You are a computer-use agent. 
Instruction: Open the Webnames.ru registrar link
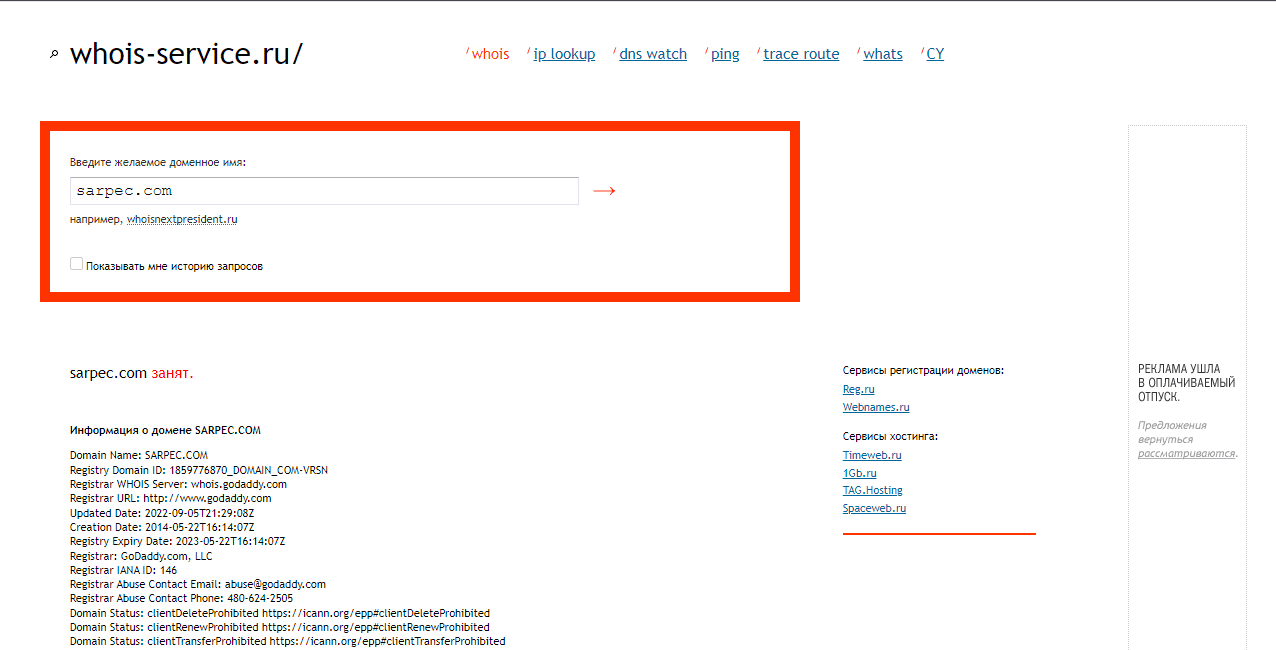[876, 407]
